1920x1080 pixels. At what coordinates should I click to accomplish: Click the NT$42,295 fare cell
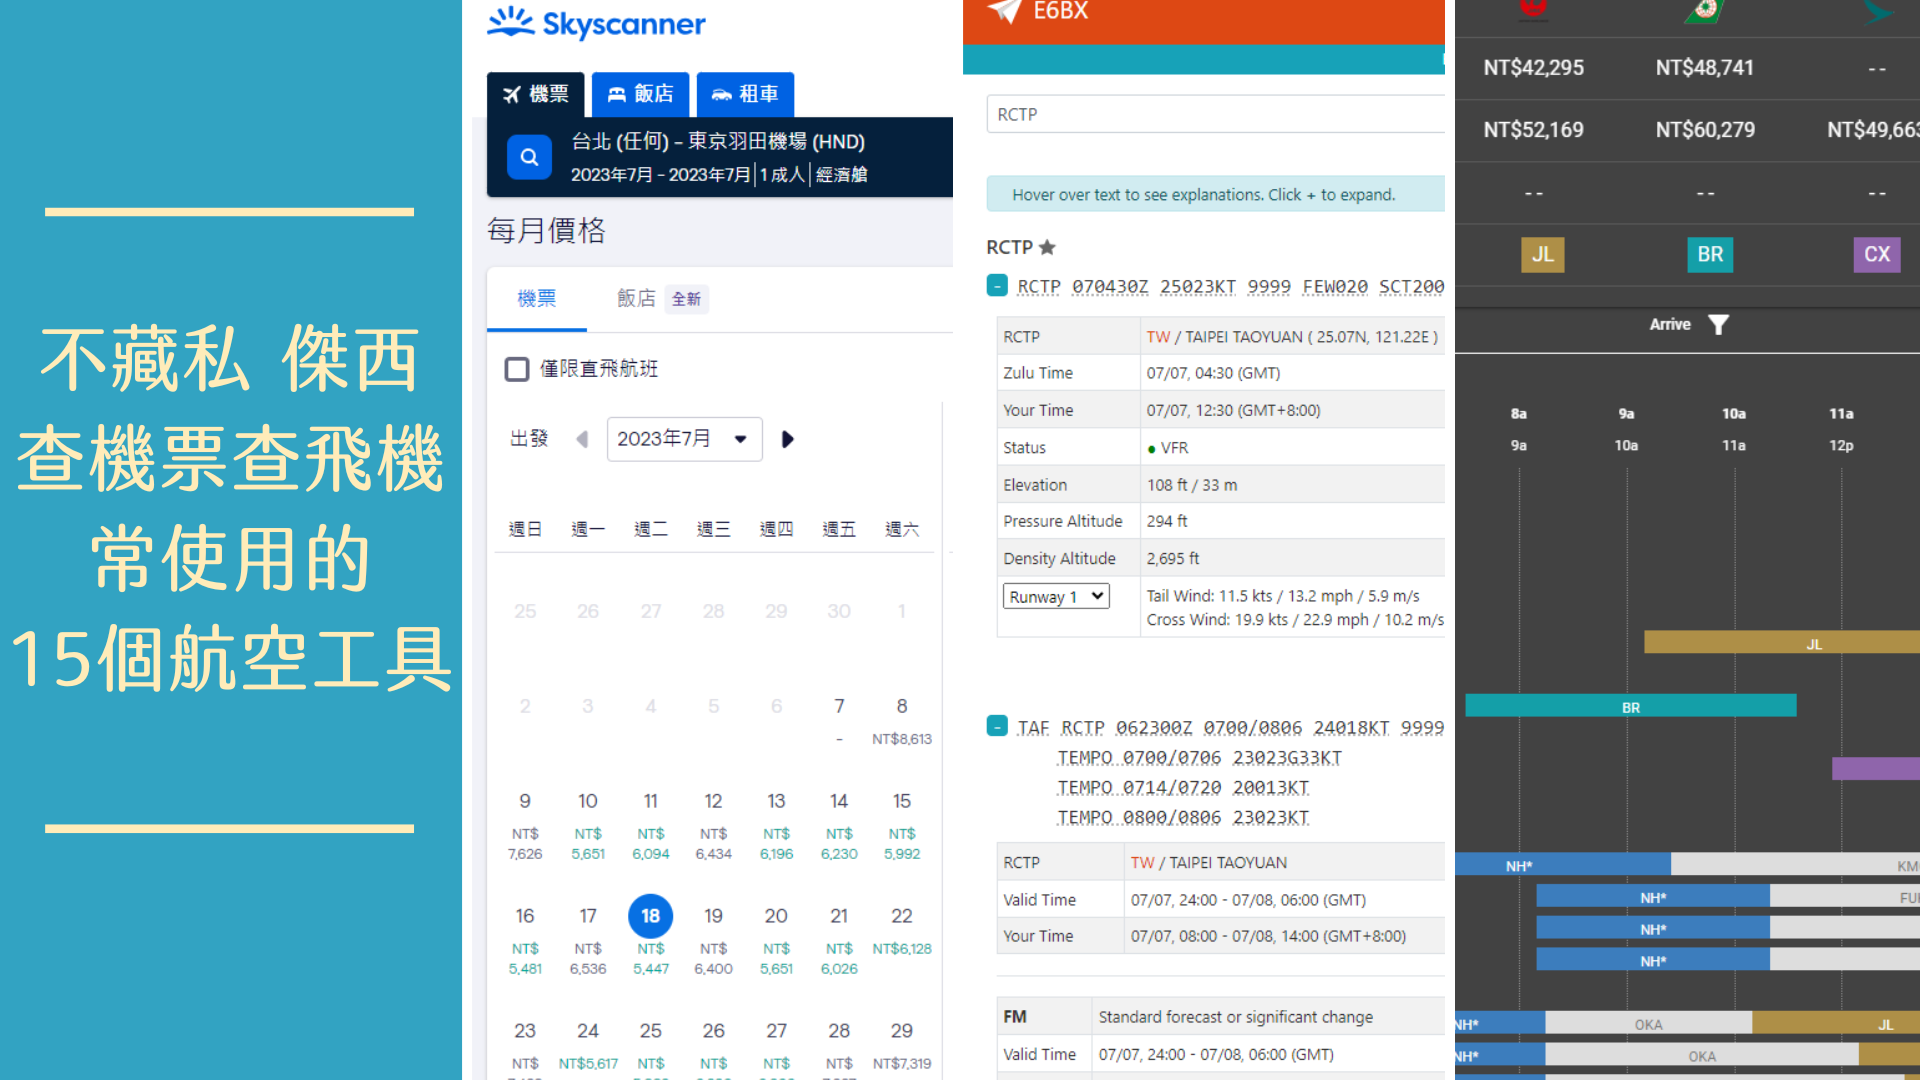pos(1534,68)
